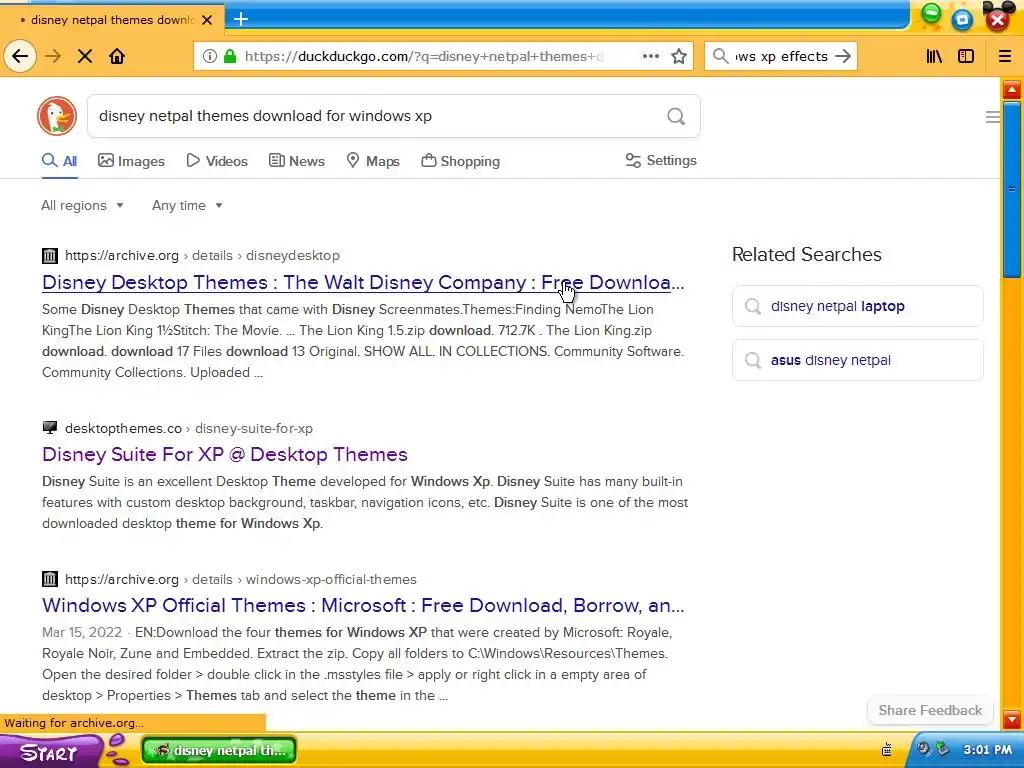Select the All results tab
The width and height of the screenshot is (1024, 768).
coord(59,161)
